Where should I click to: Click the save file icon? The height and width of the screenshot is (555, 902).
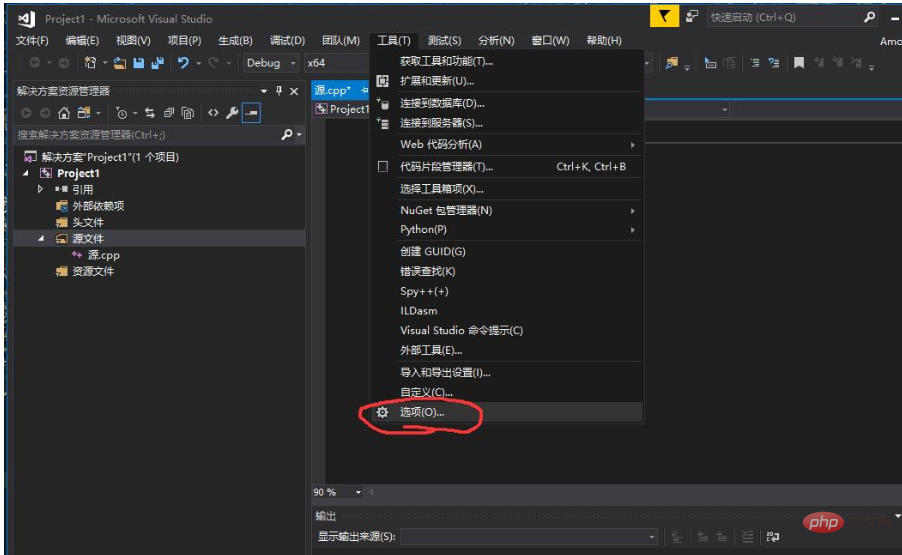tap(139, 63)
